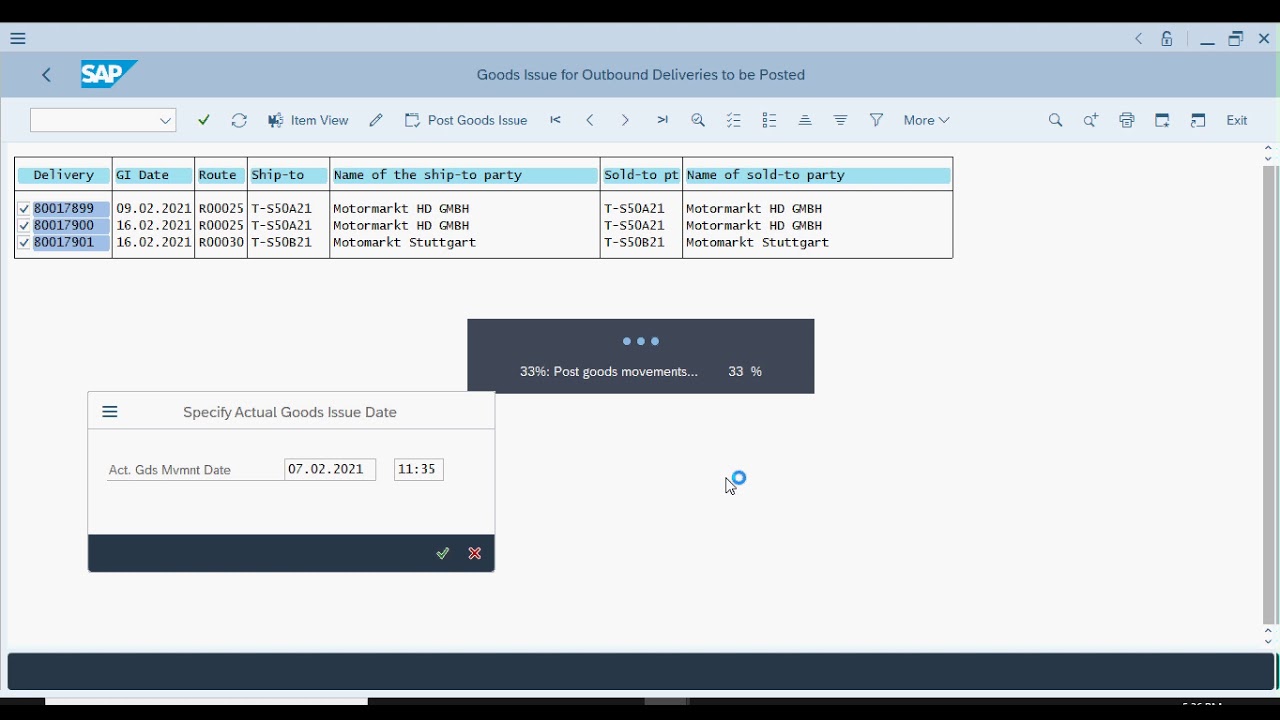Open the SAP hamburger menu
Viewport: 1280px width, 720px height.
point(18,39)
